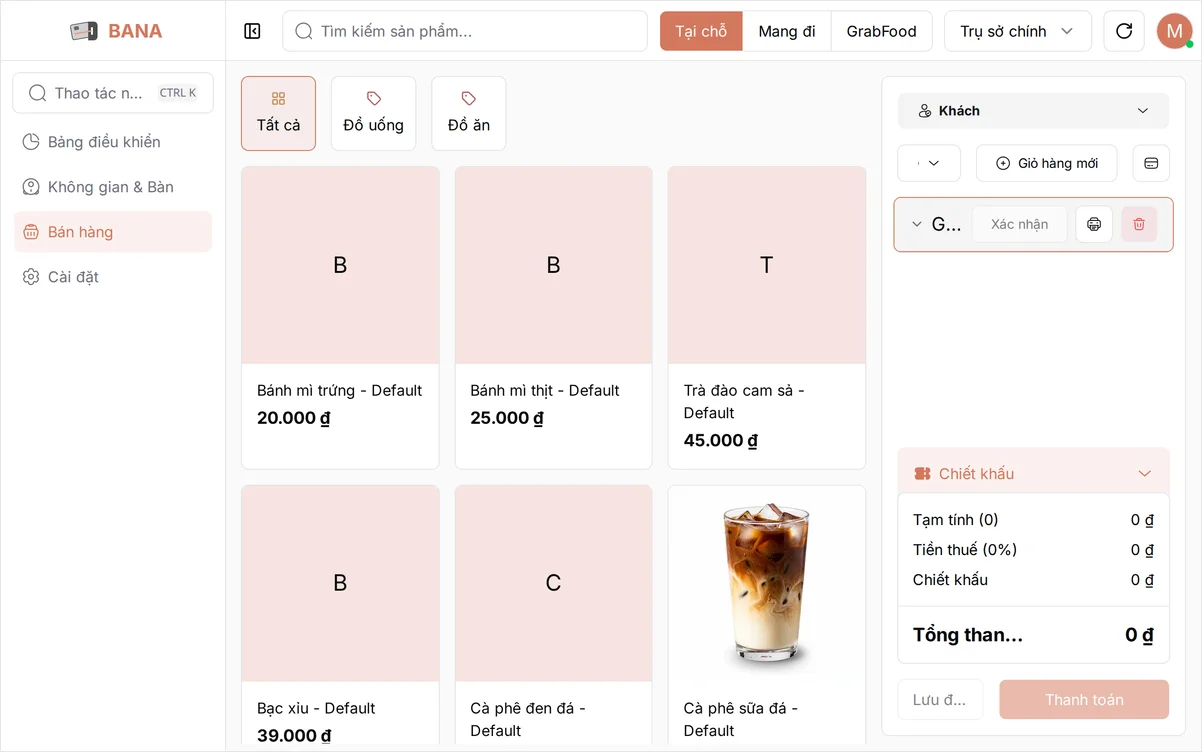
Task: Click Tiền thuế (0%) label
Action: [x=965, y=550]
